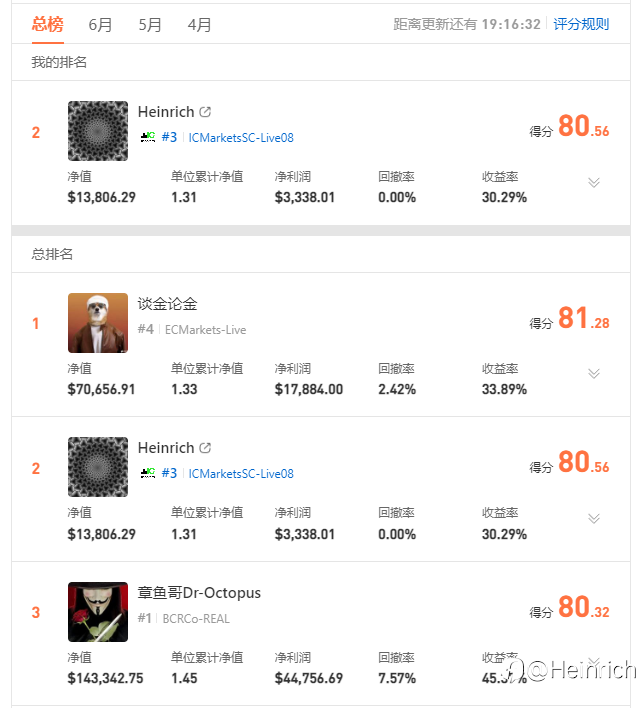Open 章鱼哥Dr-Octopus masked avatar
This screenshot has width=642, height=708.
pos(98,612)
